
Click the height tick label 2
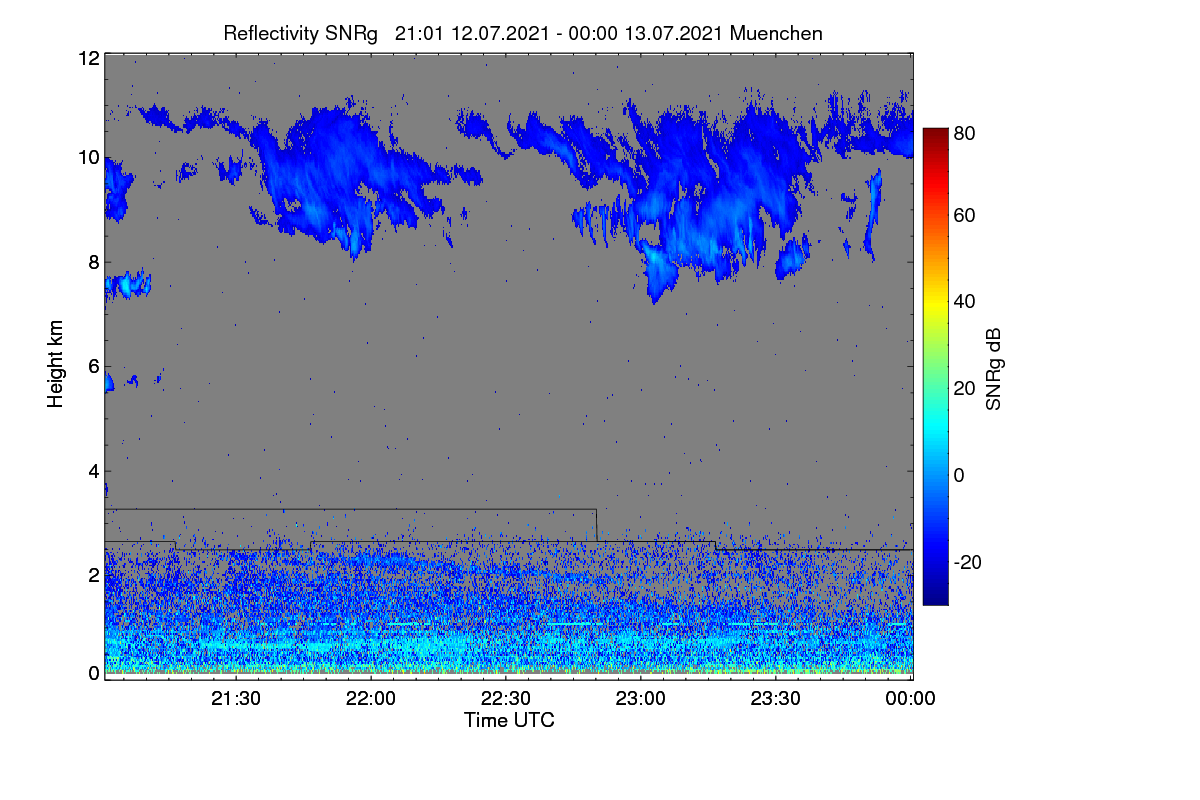[x=93, y=575]
